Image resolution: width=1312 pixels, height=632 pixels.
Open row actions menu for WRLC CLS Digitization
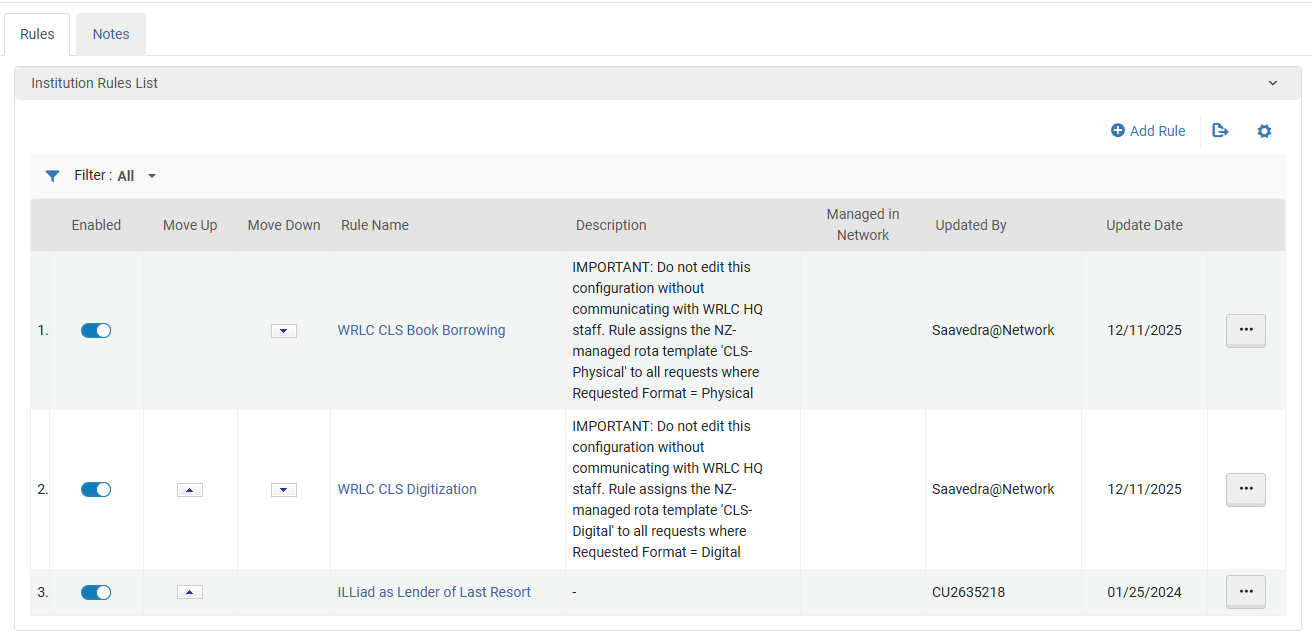click(x=1245, y=489)
